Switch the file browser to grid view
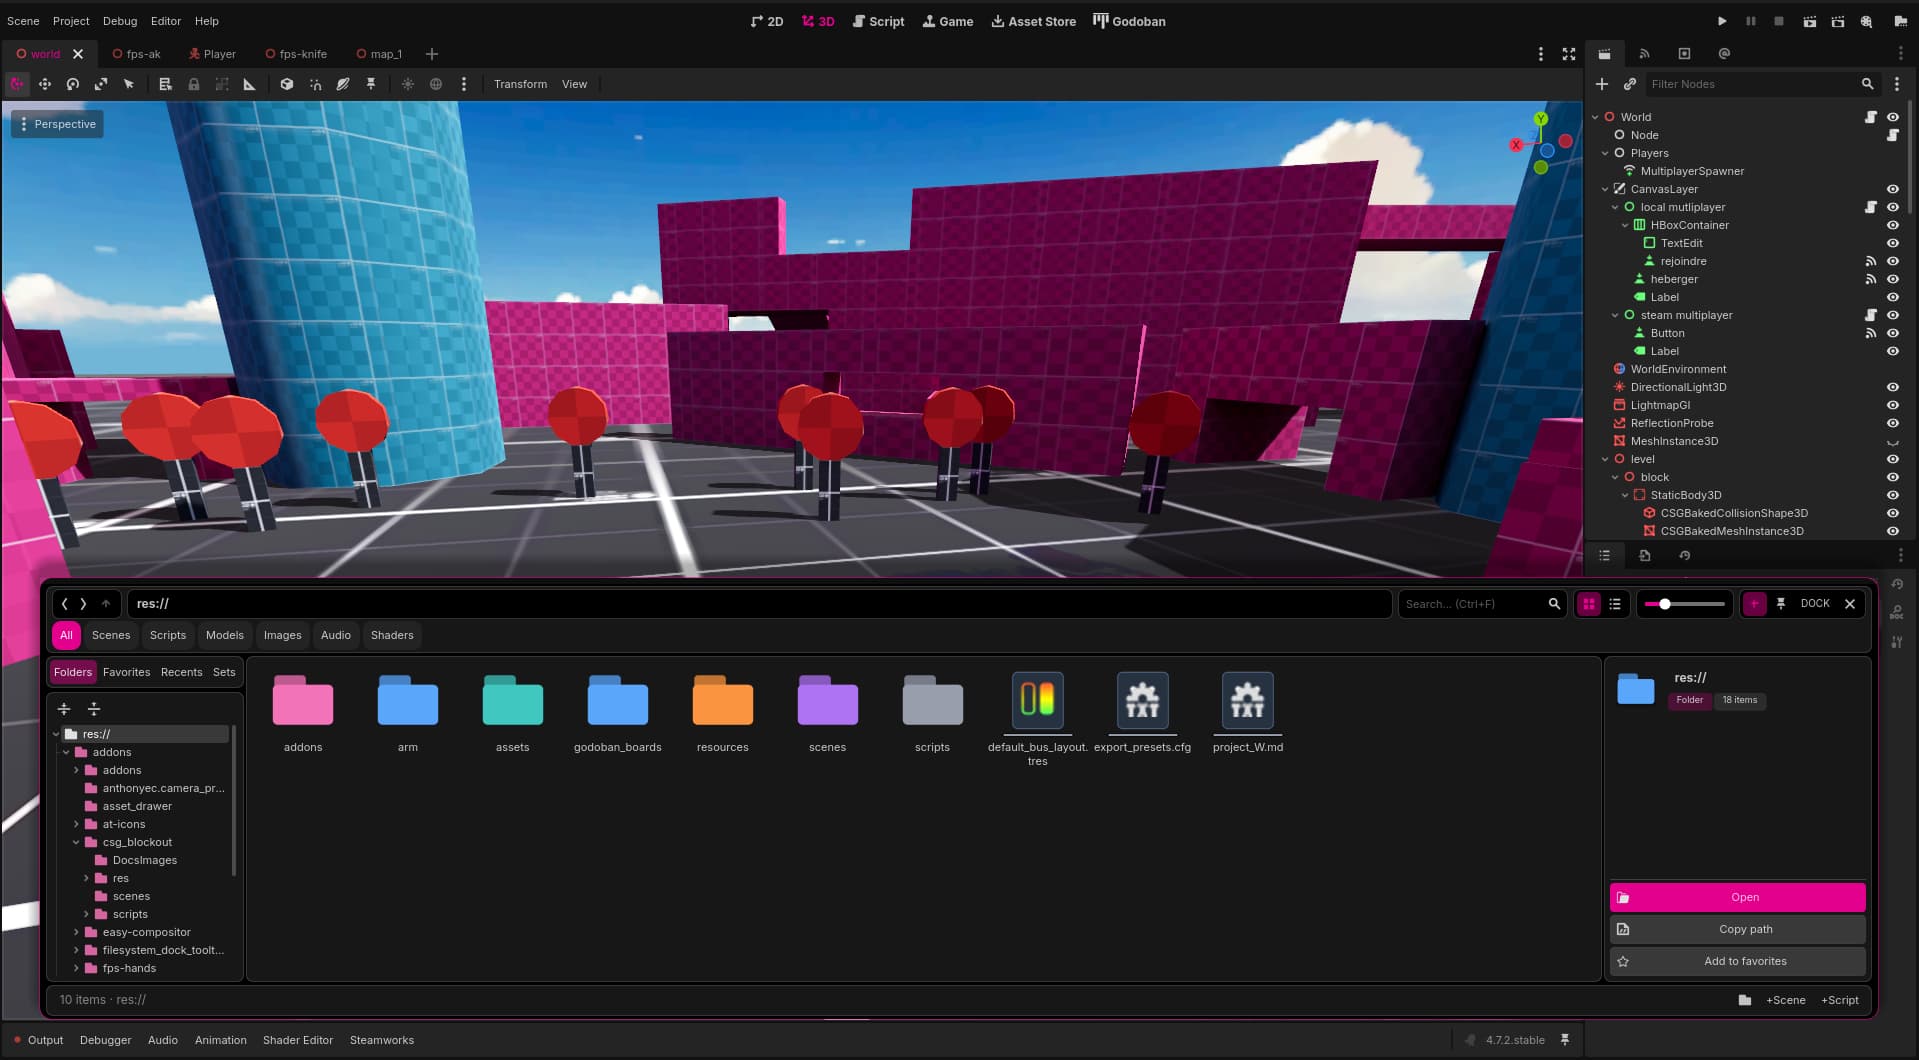 (1589, 604)
